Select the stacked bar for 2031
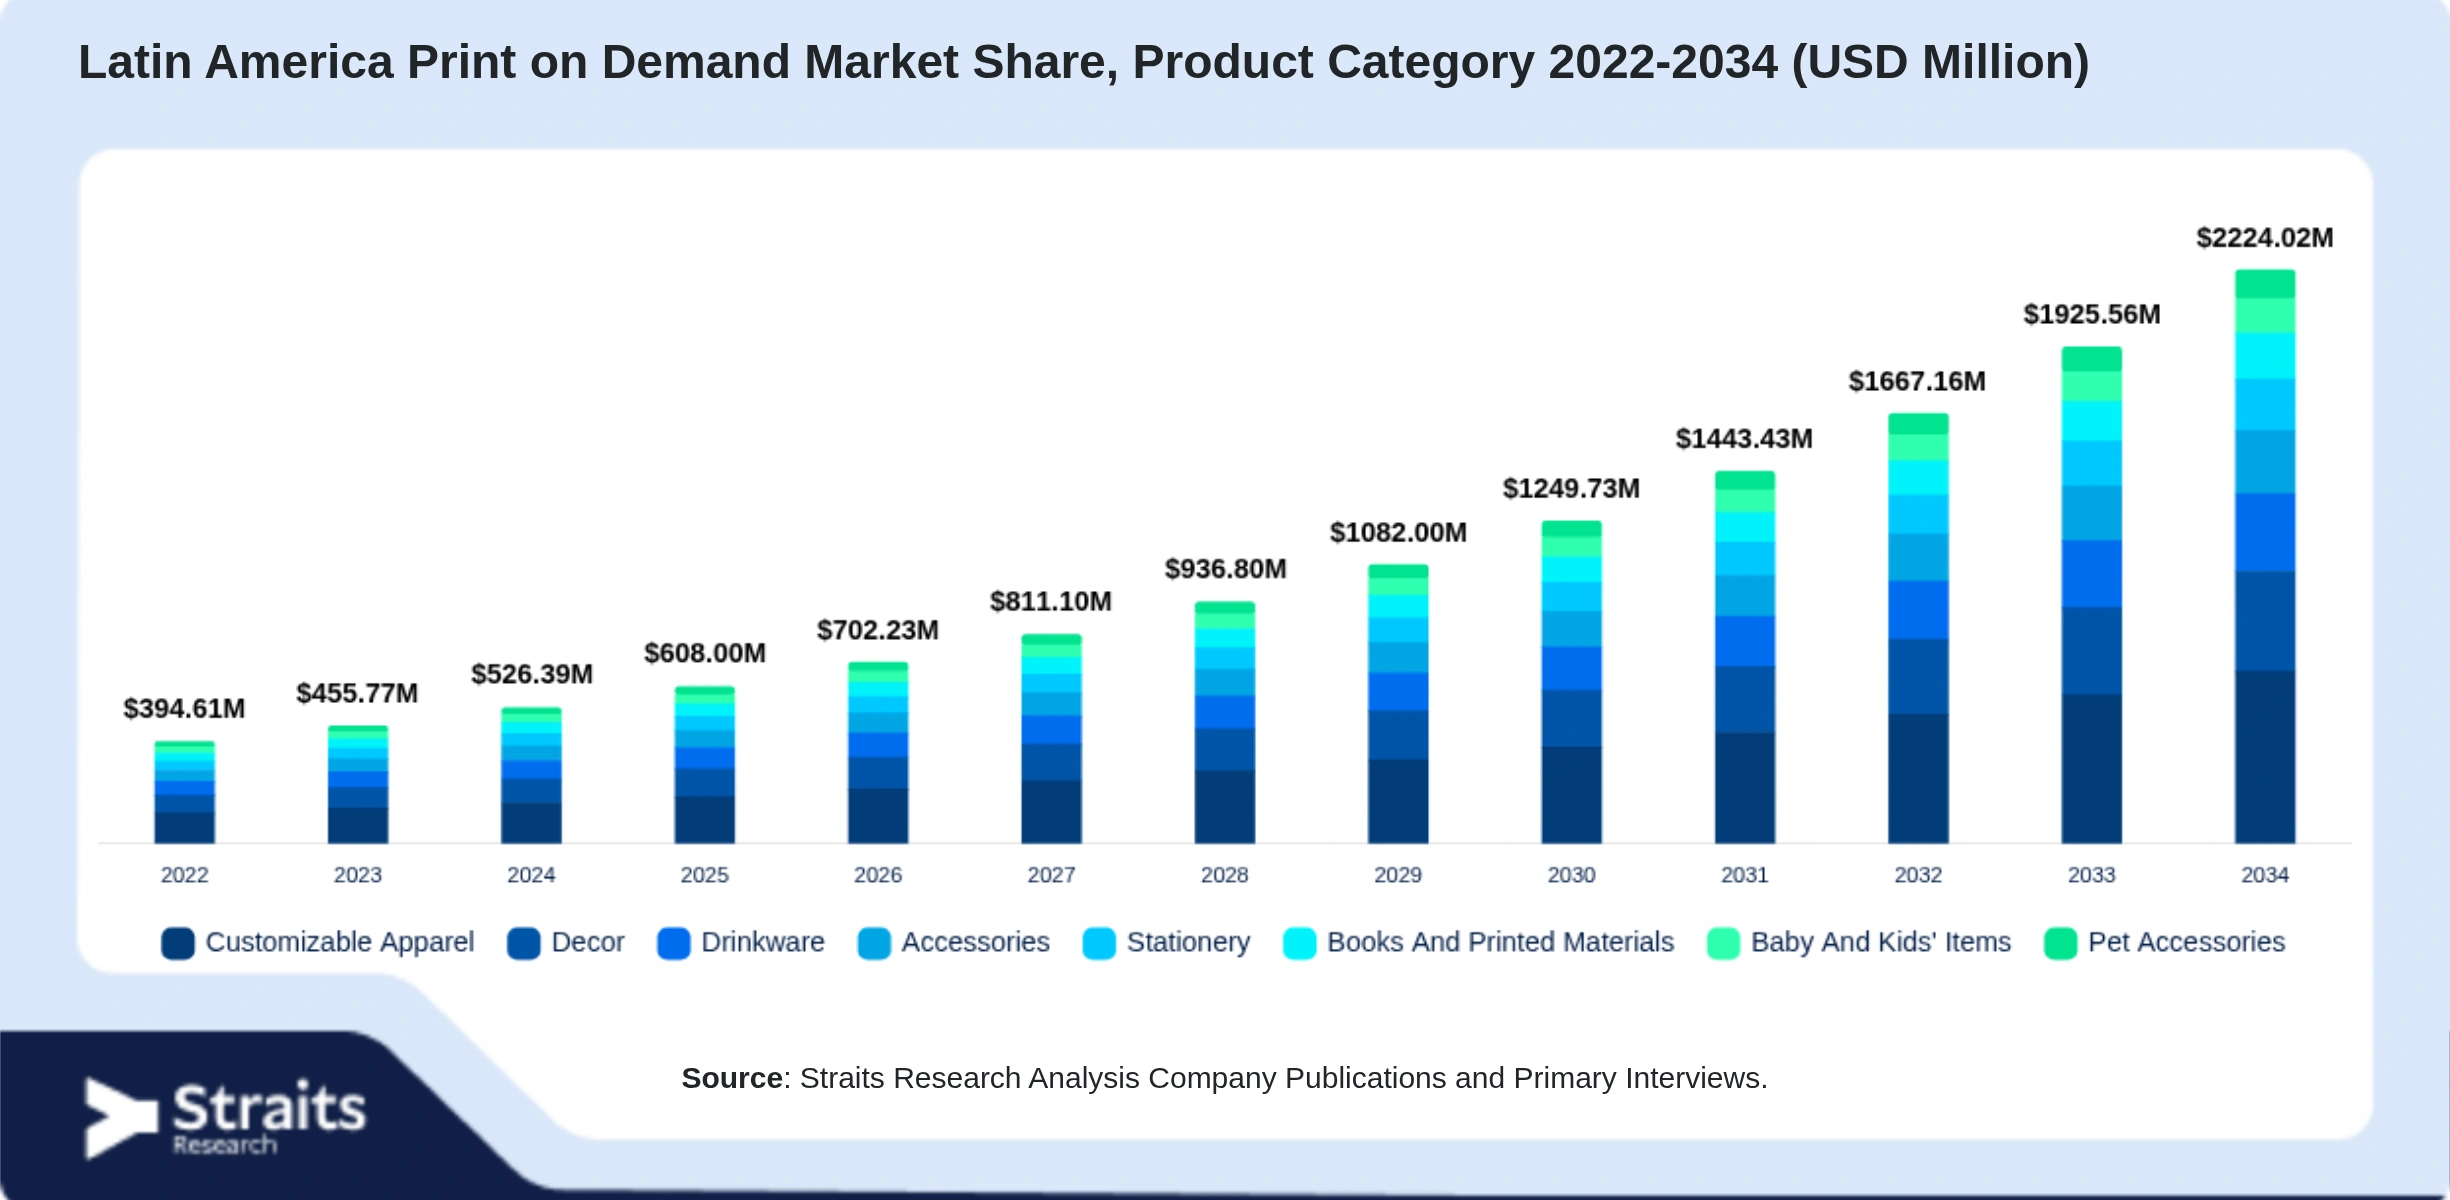2450x1200 pixels. [1745, 657]
